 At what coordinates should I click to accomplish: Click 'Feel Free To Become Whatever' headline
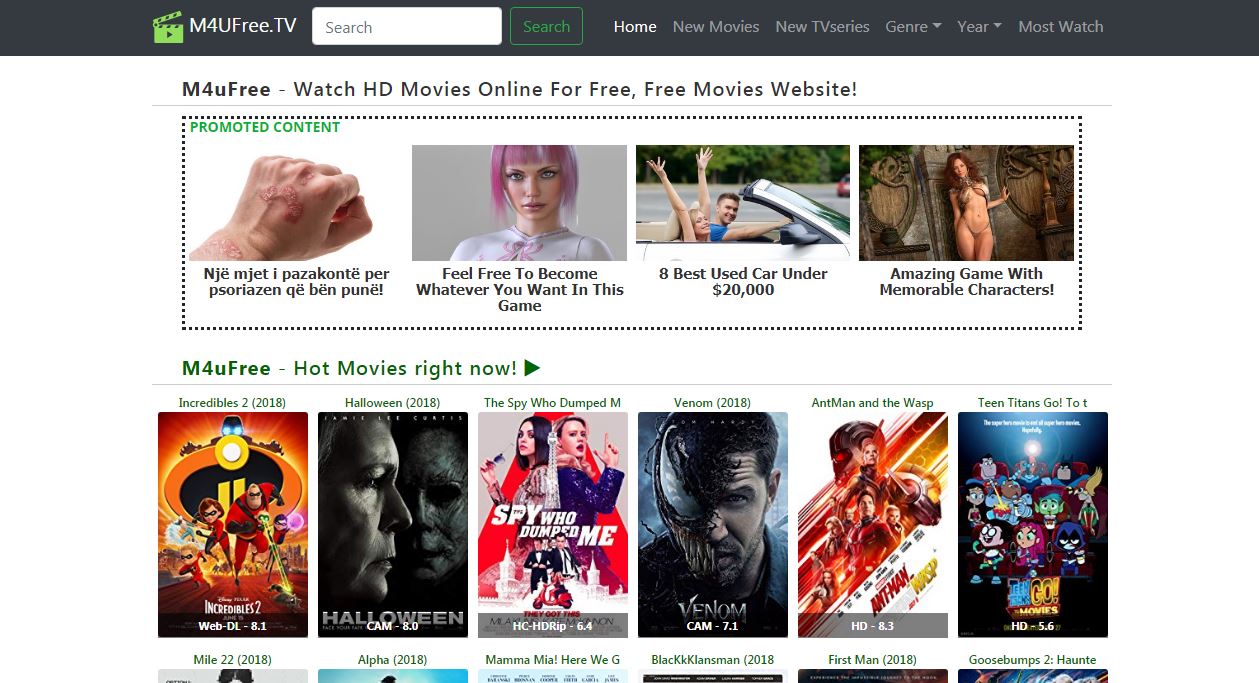pyautogui.click(x=520, y=290)
